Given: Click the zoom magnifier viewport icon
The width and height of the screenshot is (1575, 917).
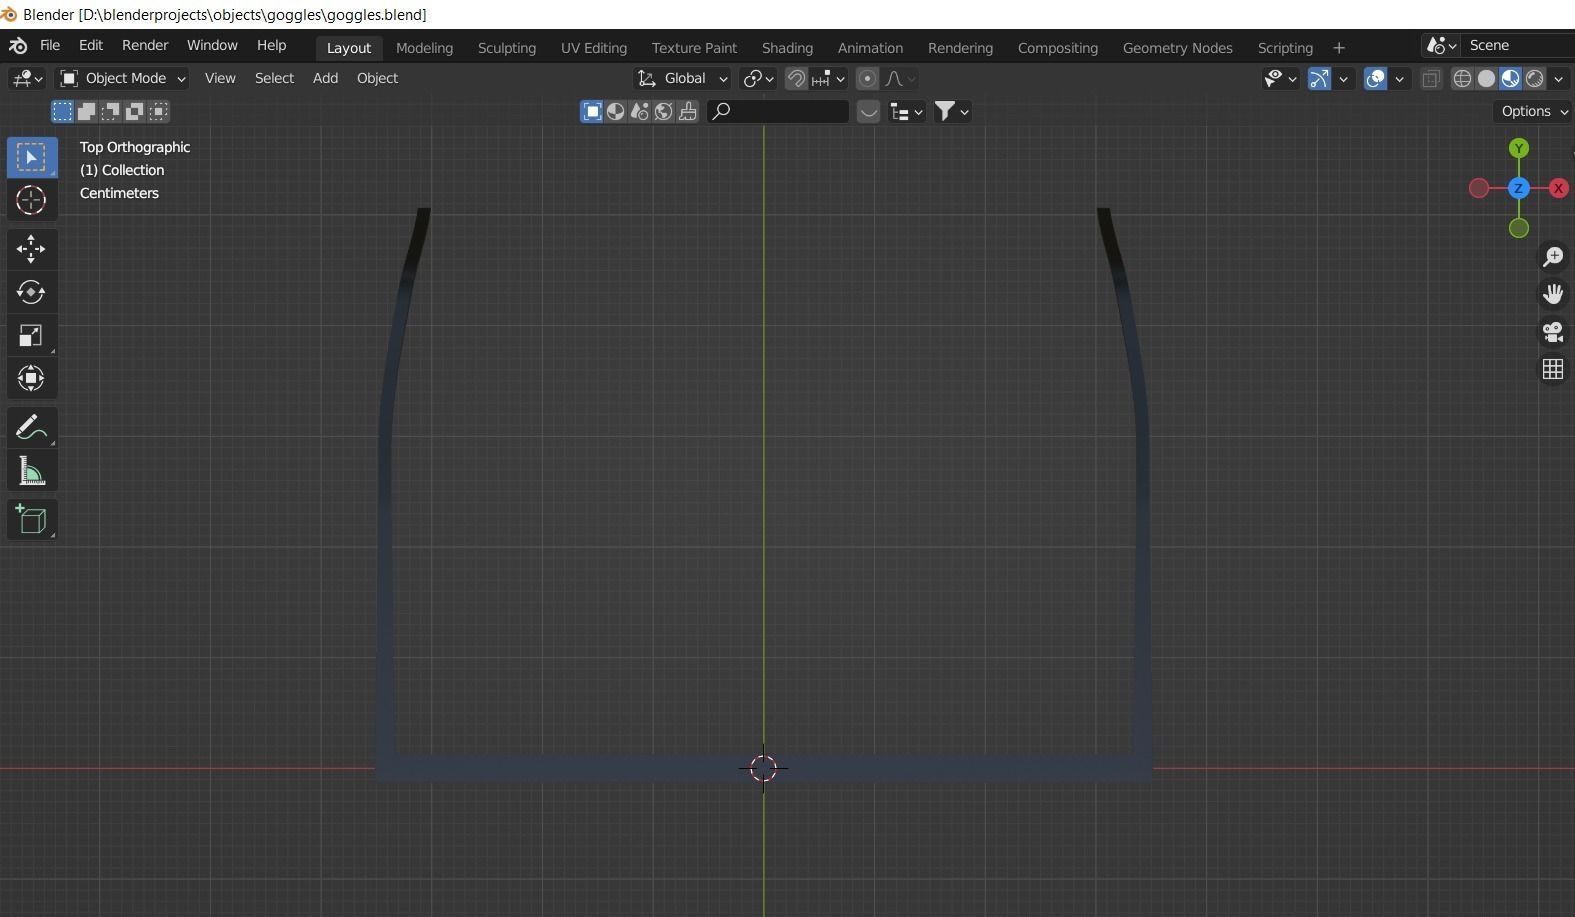Looking at the screenshot, I should [x=1553, y=257].
